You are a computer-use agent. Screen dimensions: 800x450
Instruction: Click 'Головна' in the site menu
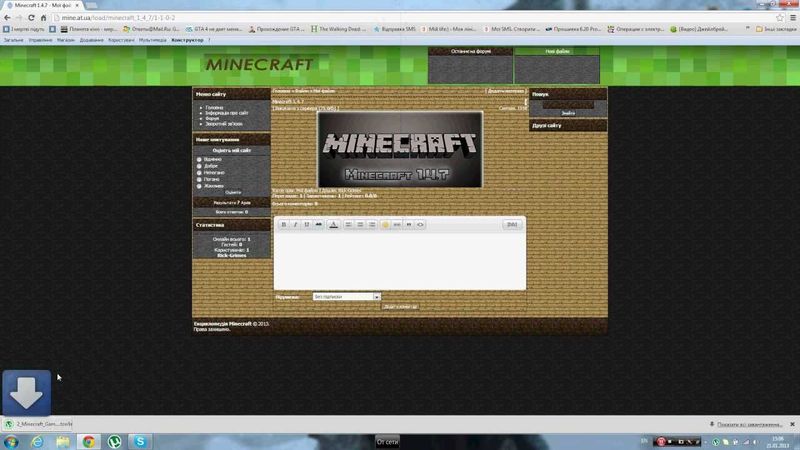coord(214,108)
